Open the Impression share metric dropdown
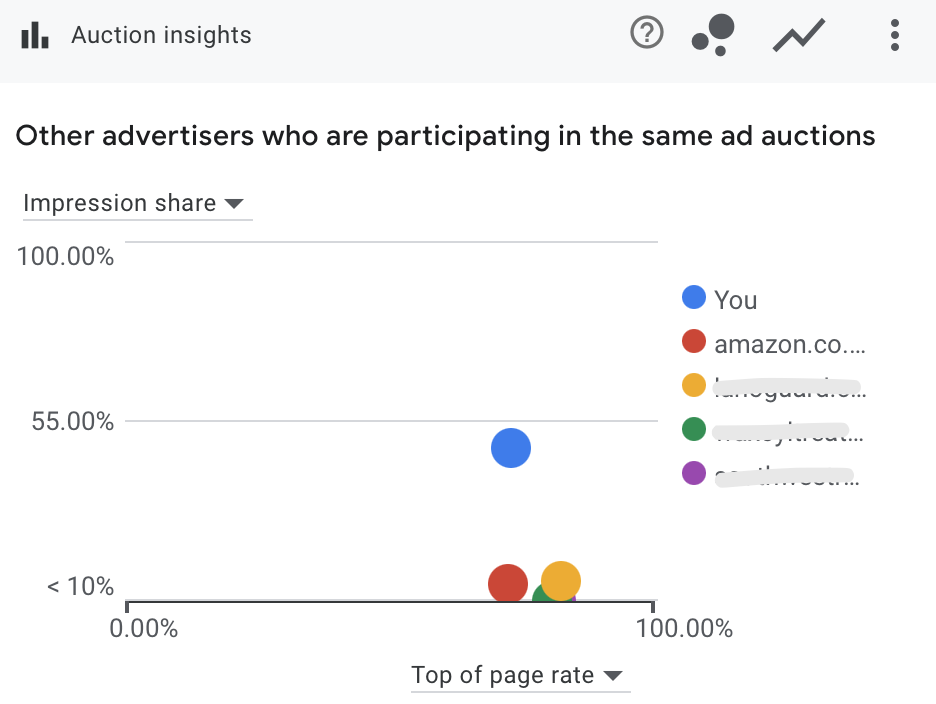 tap(137, 203)
